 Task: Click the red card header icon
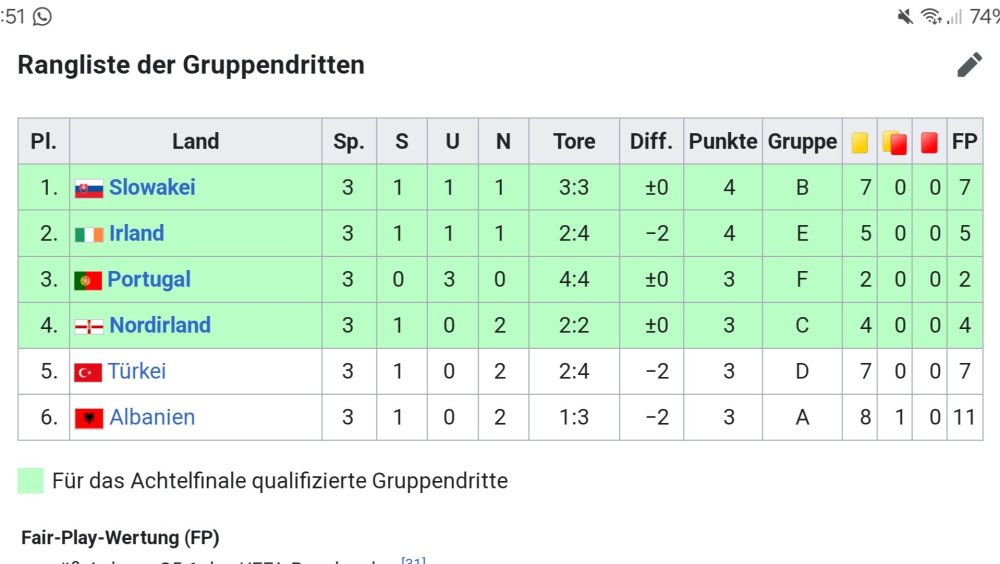coord(929,142)
